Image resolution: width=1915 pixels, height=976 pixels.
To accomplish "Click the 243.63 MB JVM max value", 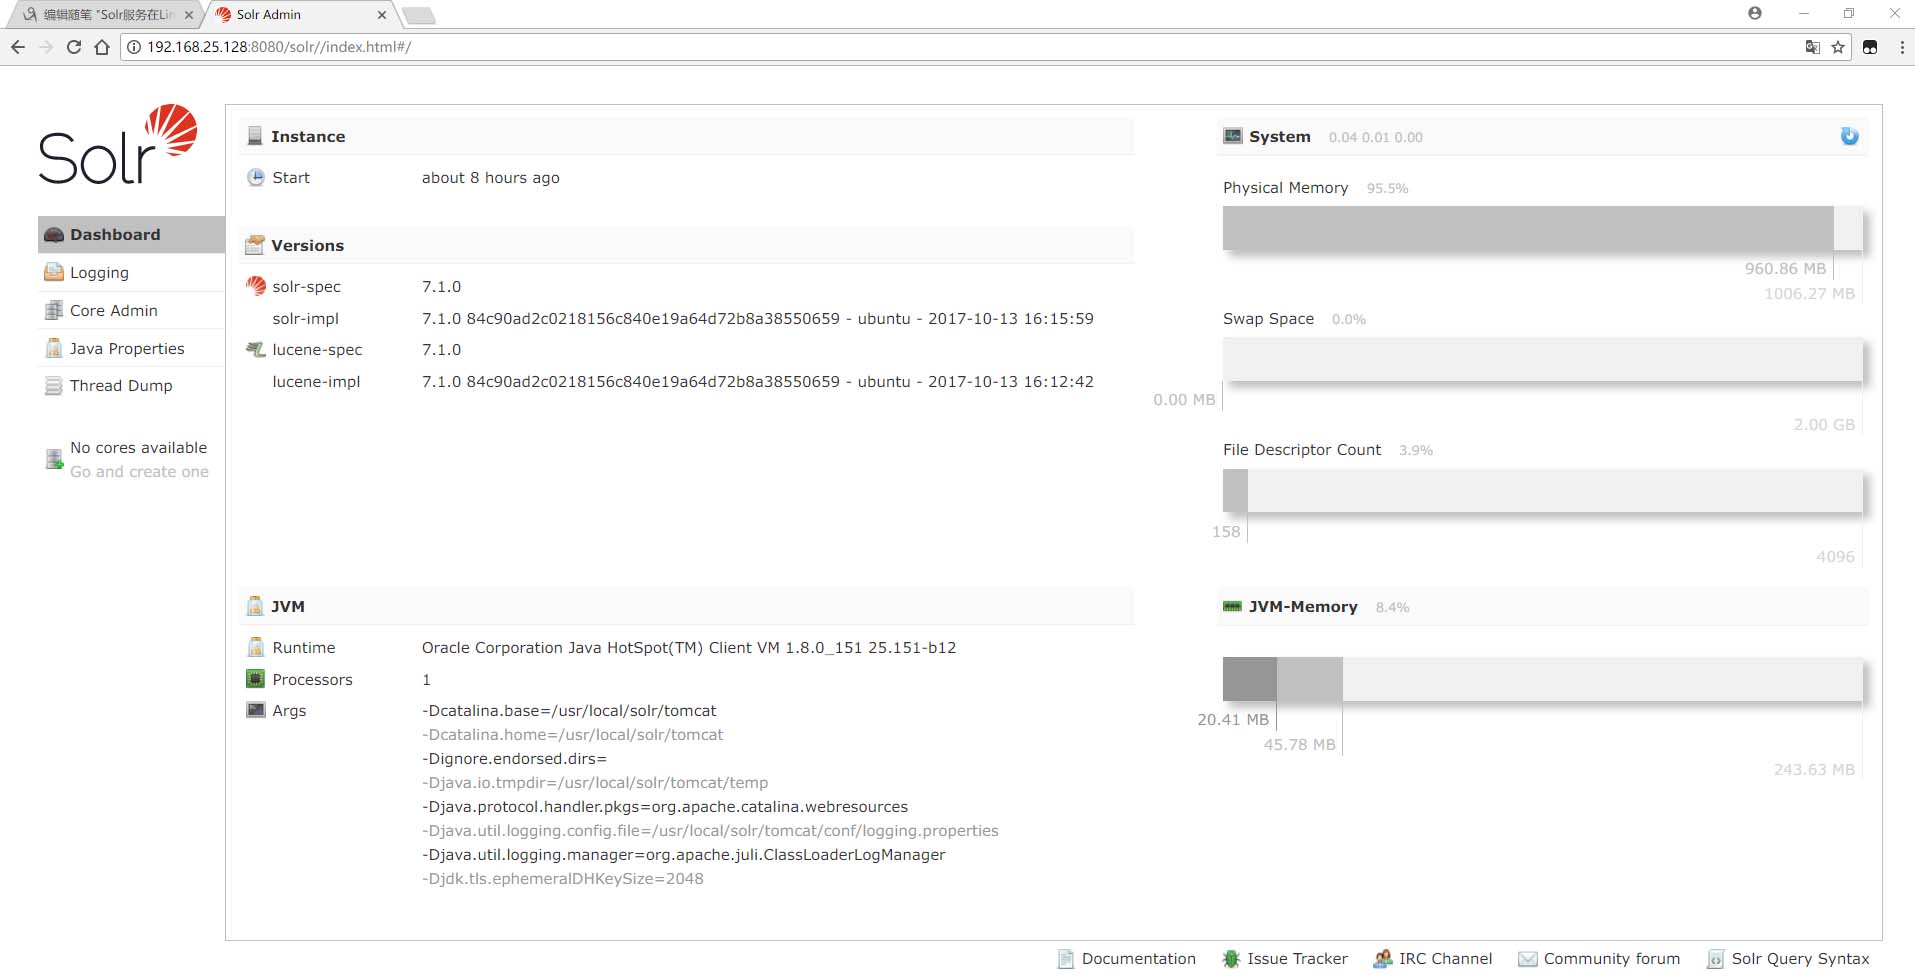I will [x=1814, y=770].
